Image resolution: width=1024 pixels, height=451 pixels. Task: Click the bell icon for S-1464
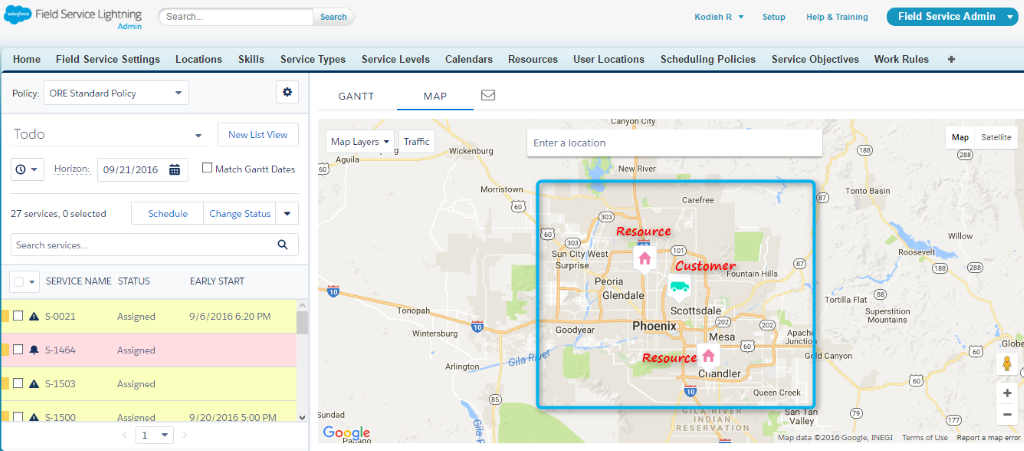pos(34,350)
